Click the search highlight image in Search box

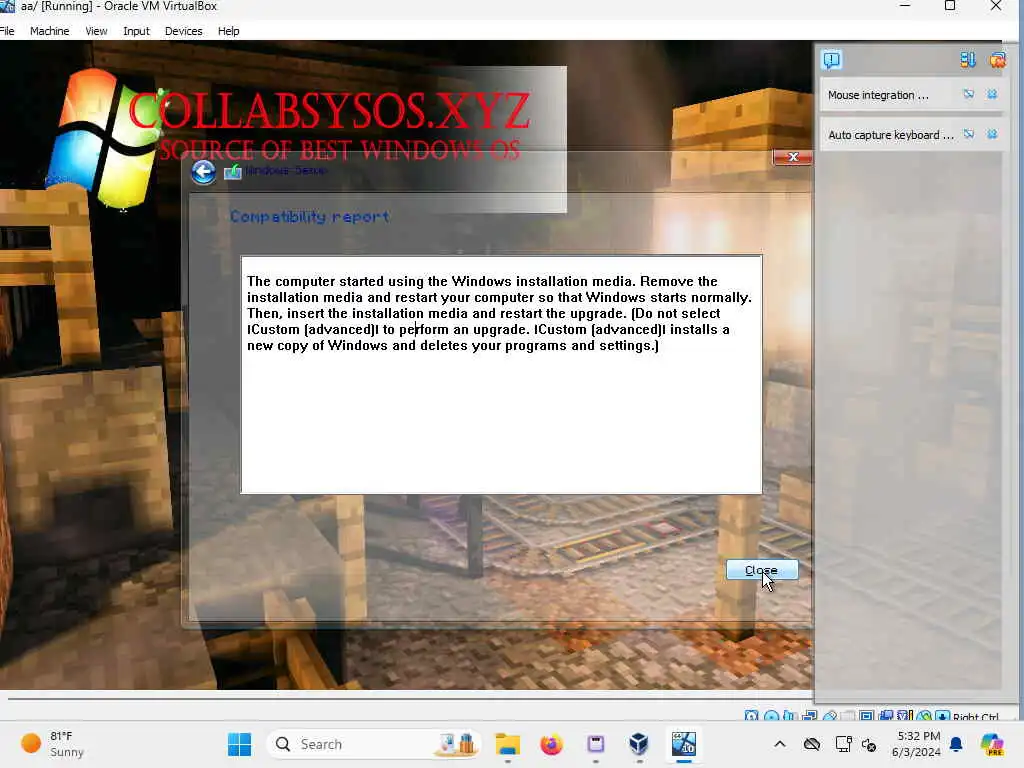coord(456,744)
